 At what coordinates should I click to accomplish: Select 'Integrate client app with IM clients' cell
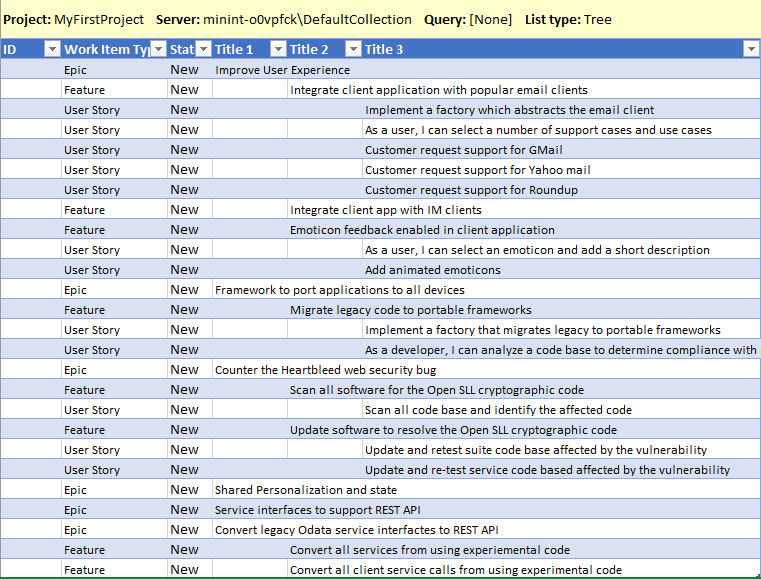(385, 210)
